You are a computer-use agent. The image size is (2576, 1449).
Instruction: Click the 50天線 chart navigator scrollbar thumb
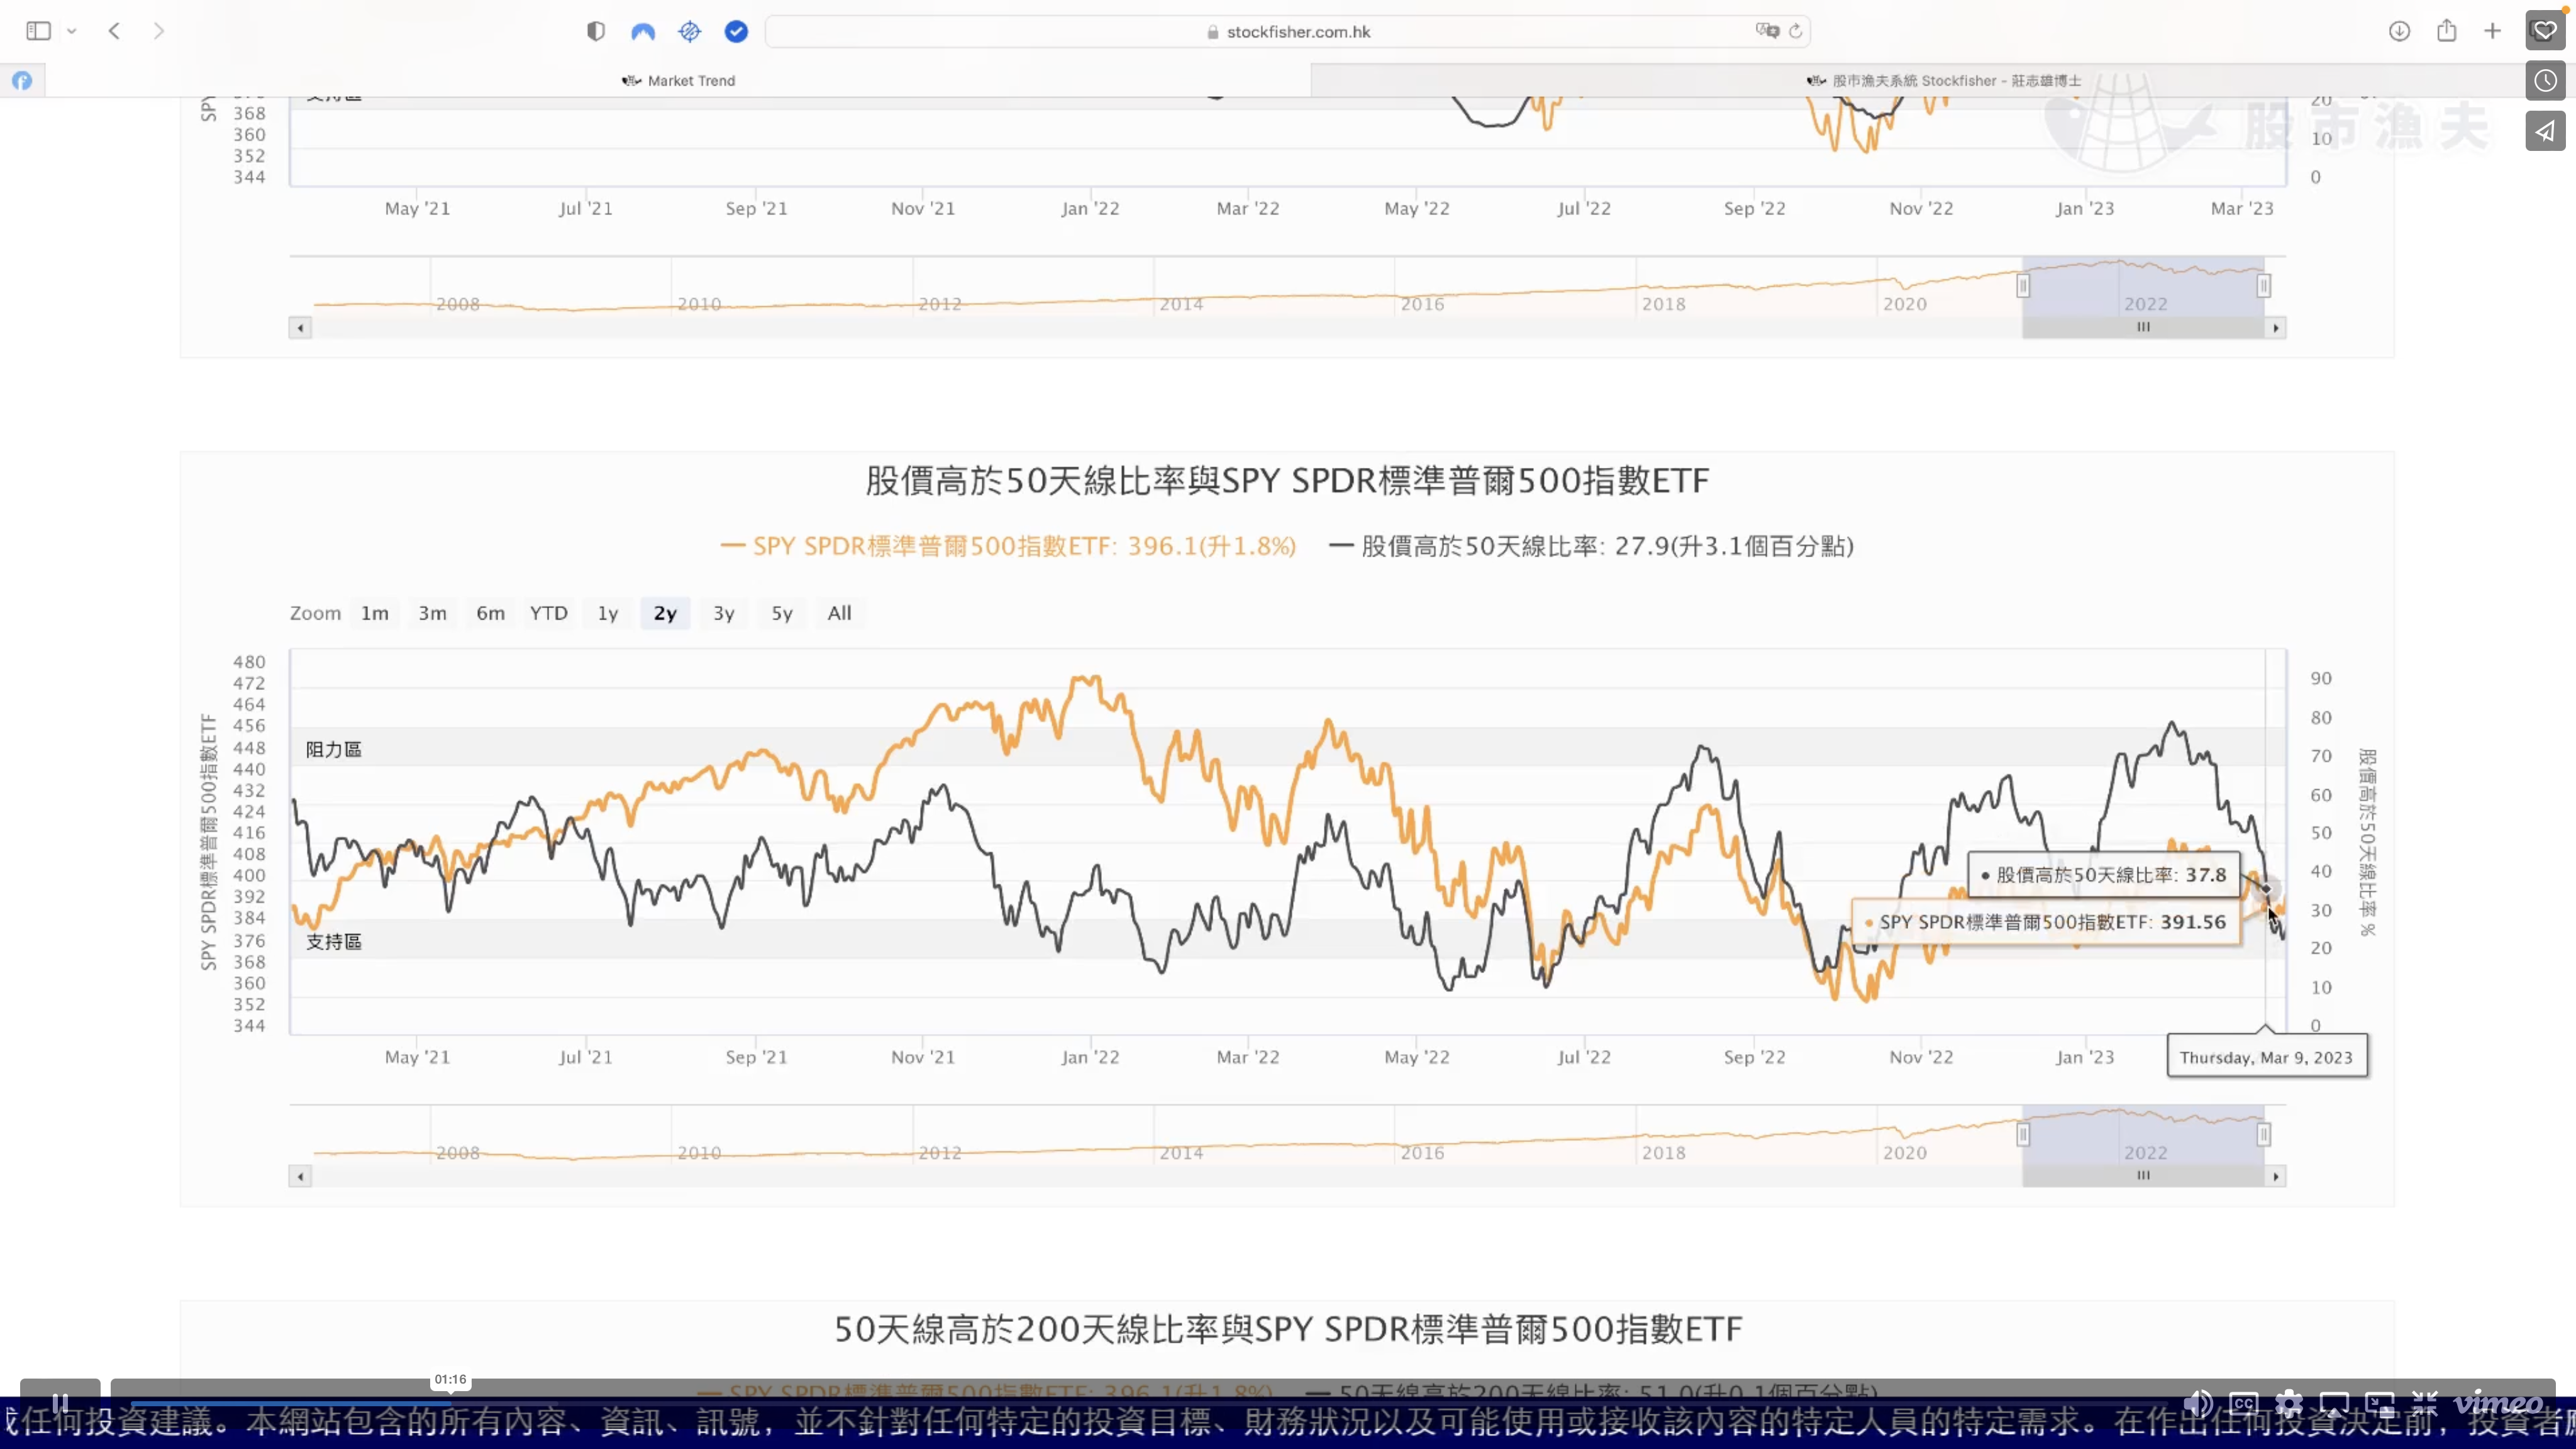2143,1176
